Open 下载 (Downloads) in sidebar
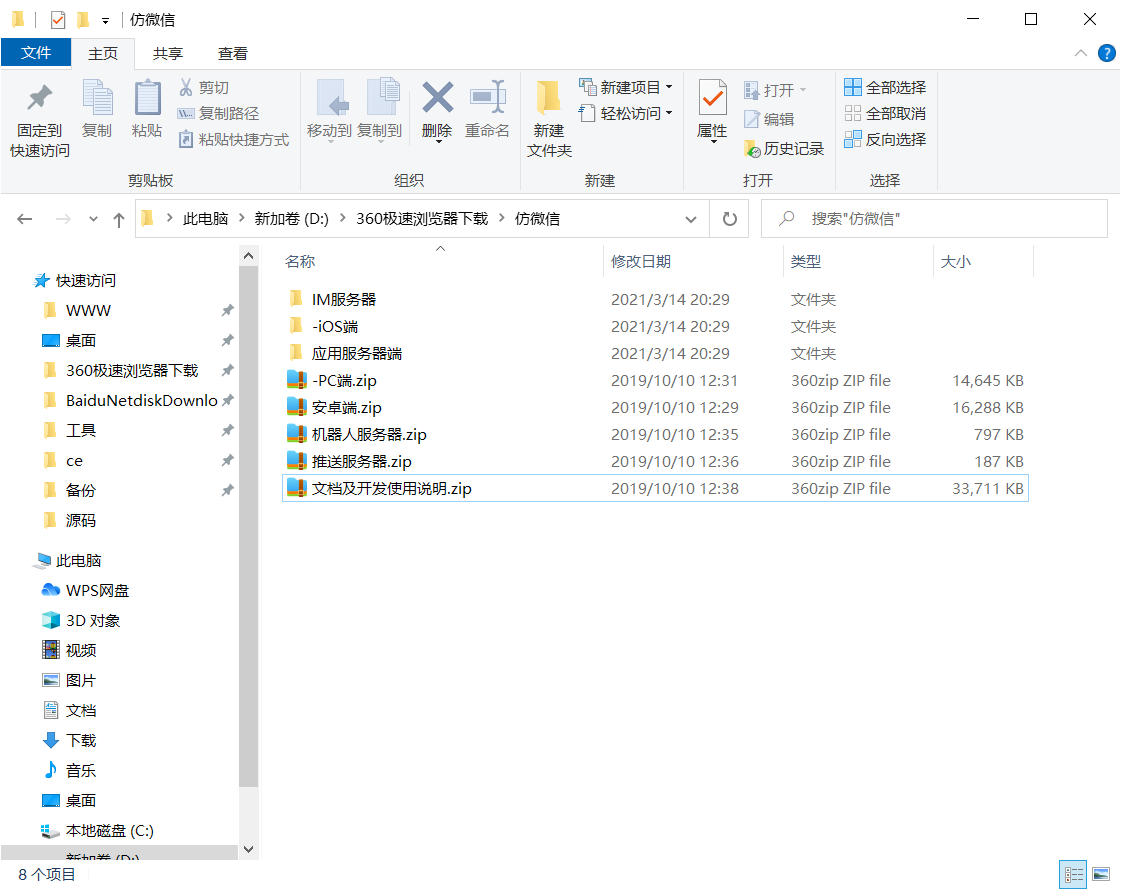This screenshot has height=890, width=1121. coord(69,741)
